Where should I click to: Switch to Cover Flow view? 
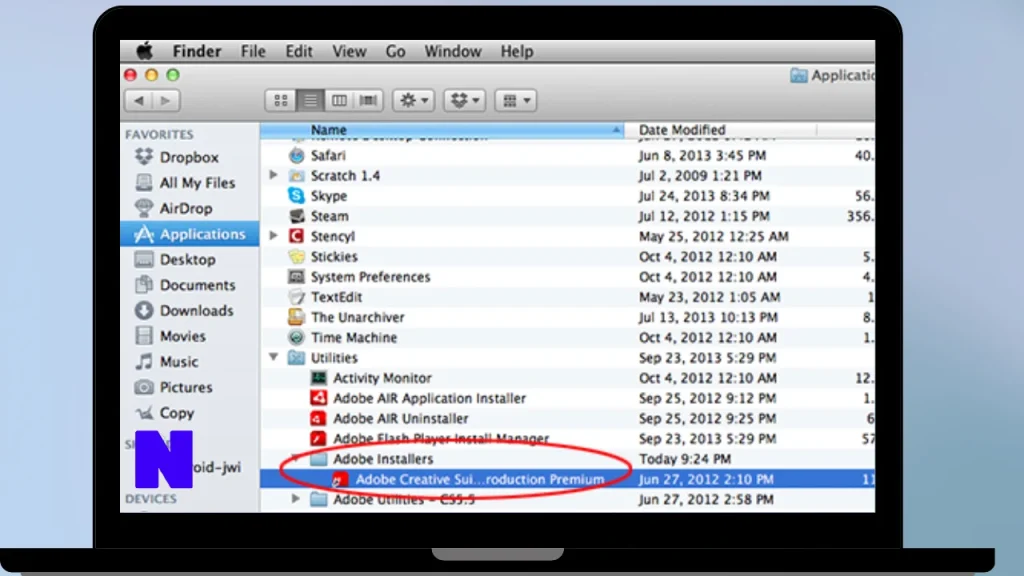pos(368,101)
